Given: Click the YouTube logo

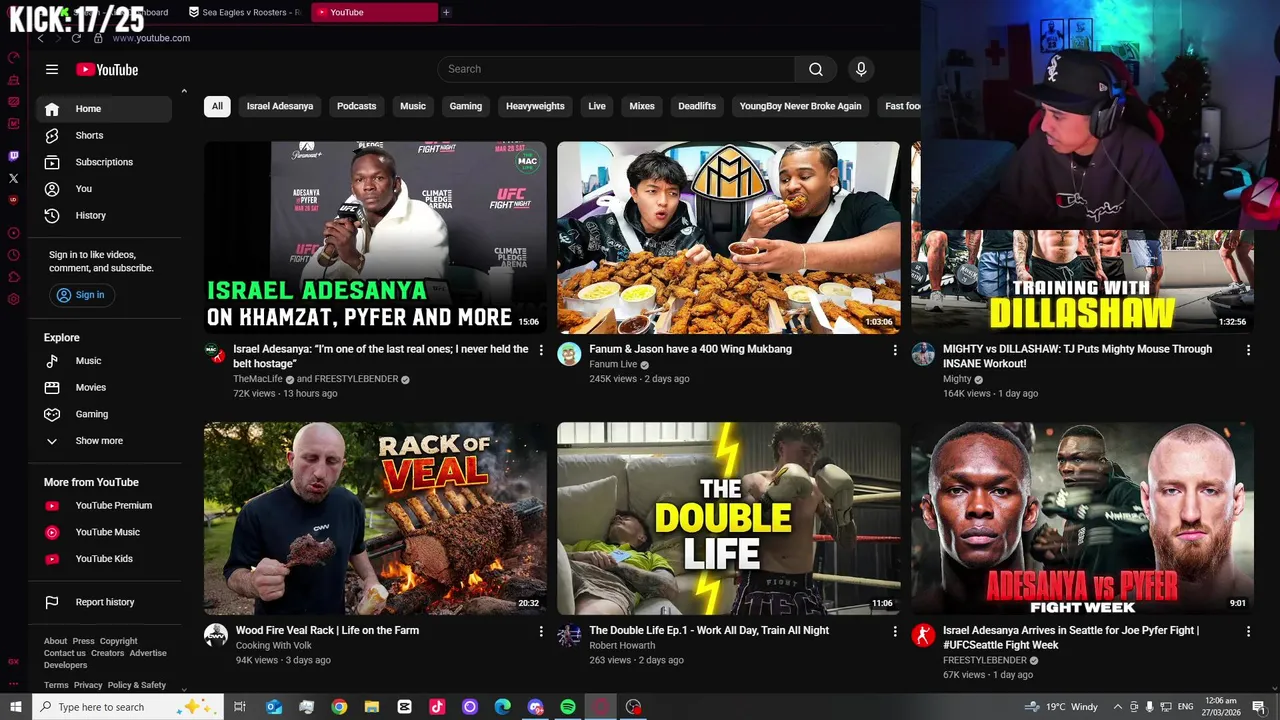Looking at the screenshot, I should click(x=107, y=69).
